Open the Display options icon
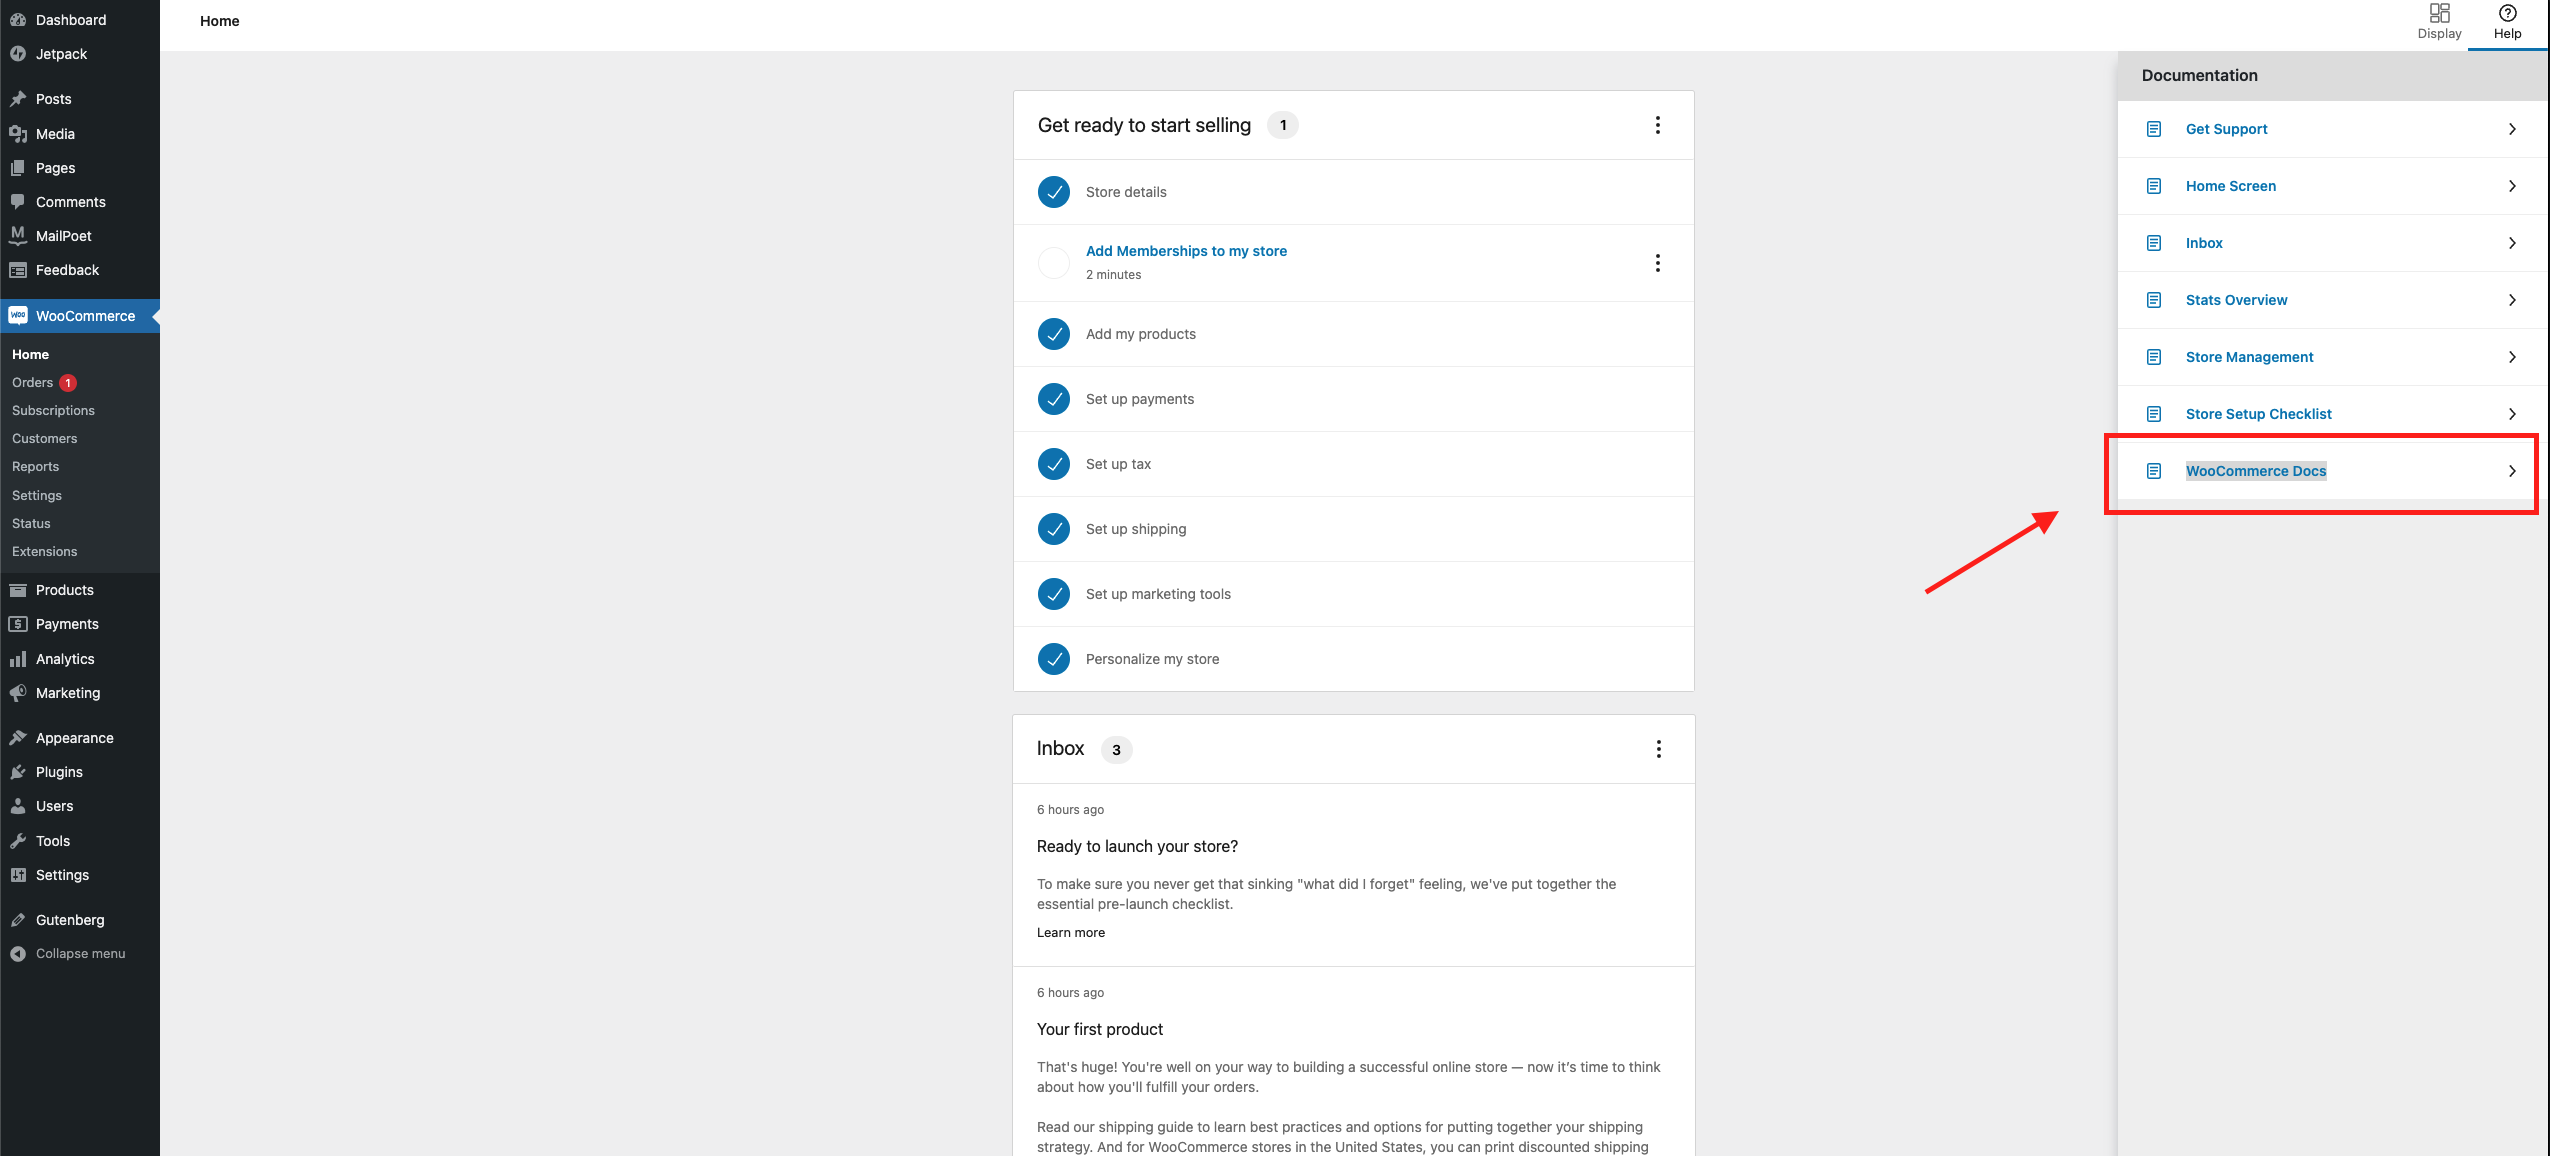This screenshot has height=1156, width=2550. pyautogui.click(x=2440, y=13)
